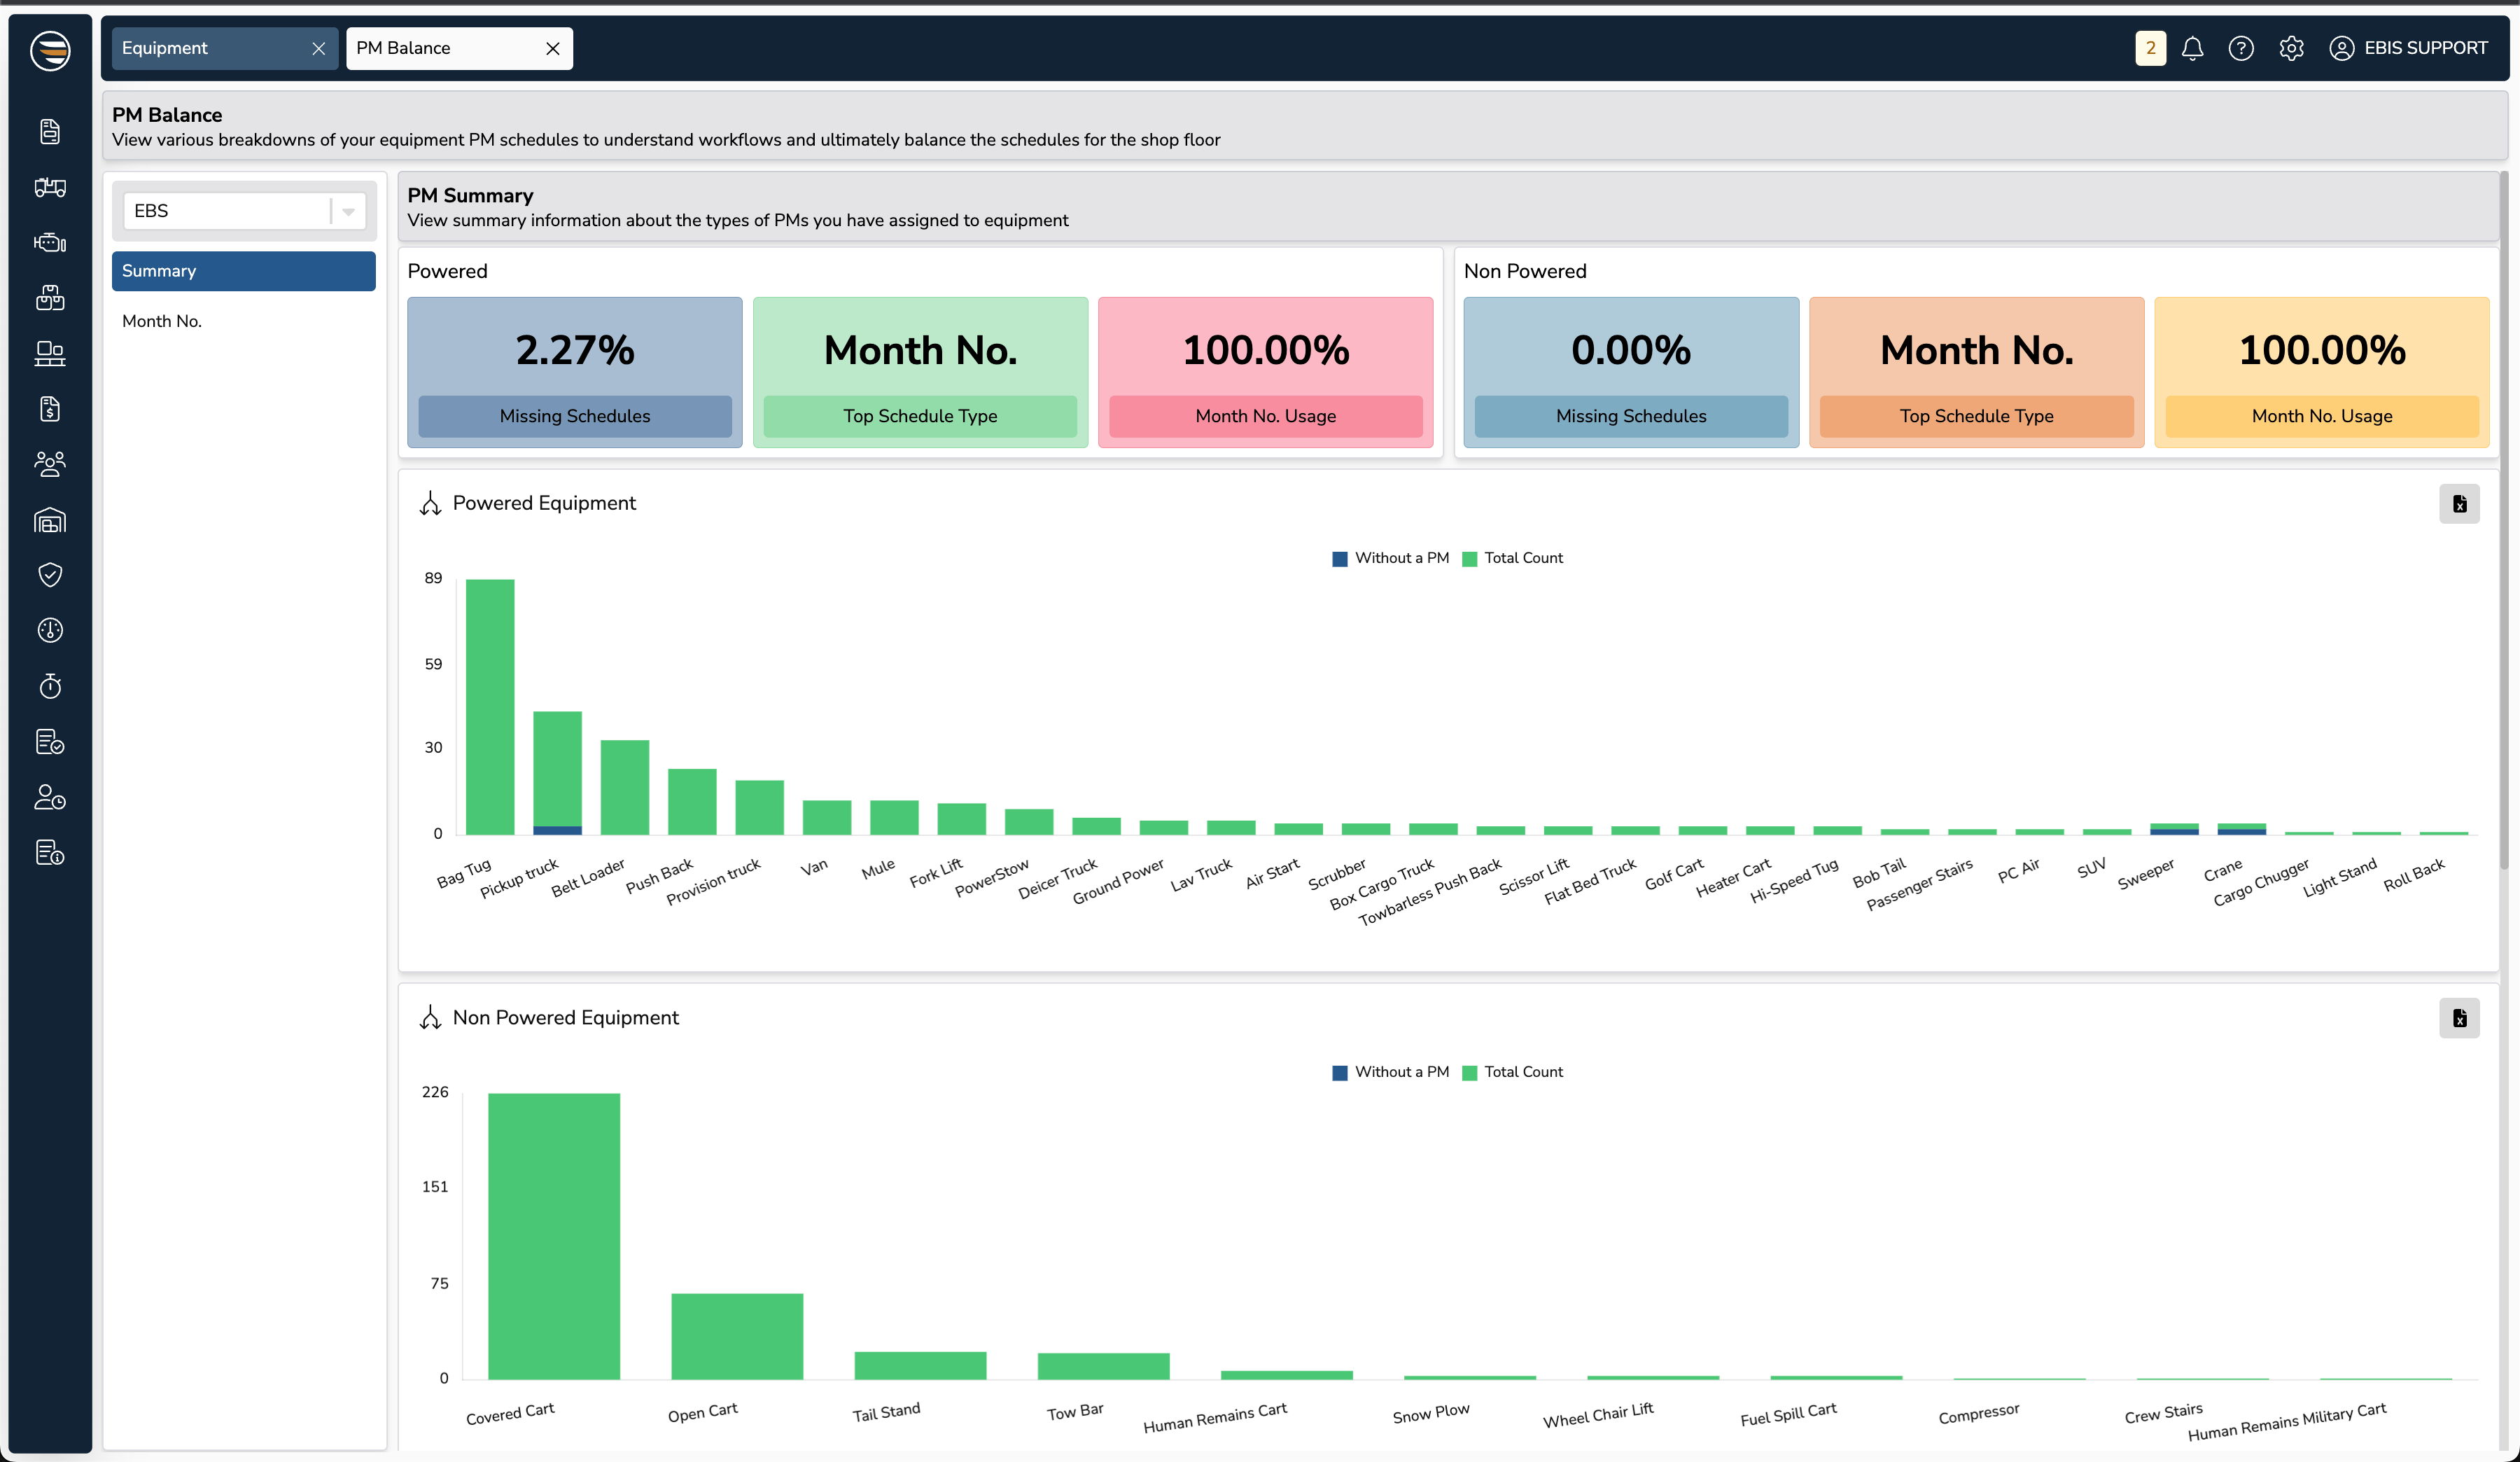
Task: Open the engine sidebar icon
Action: click(50, 242)
